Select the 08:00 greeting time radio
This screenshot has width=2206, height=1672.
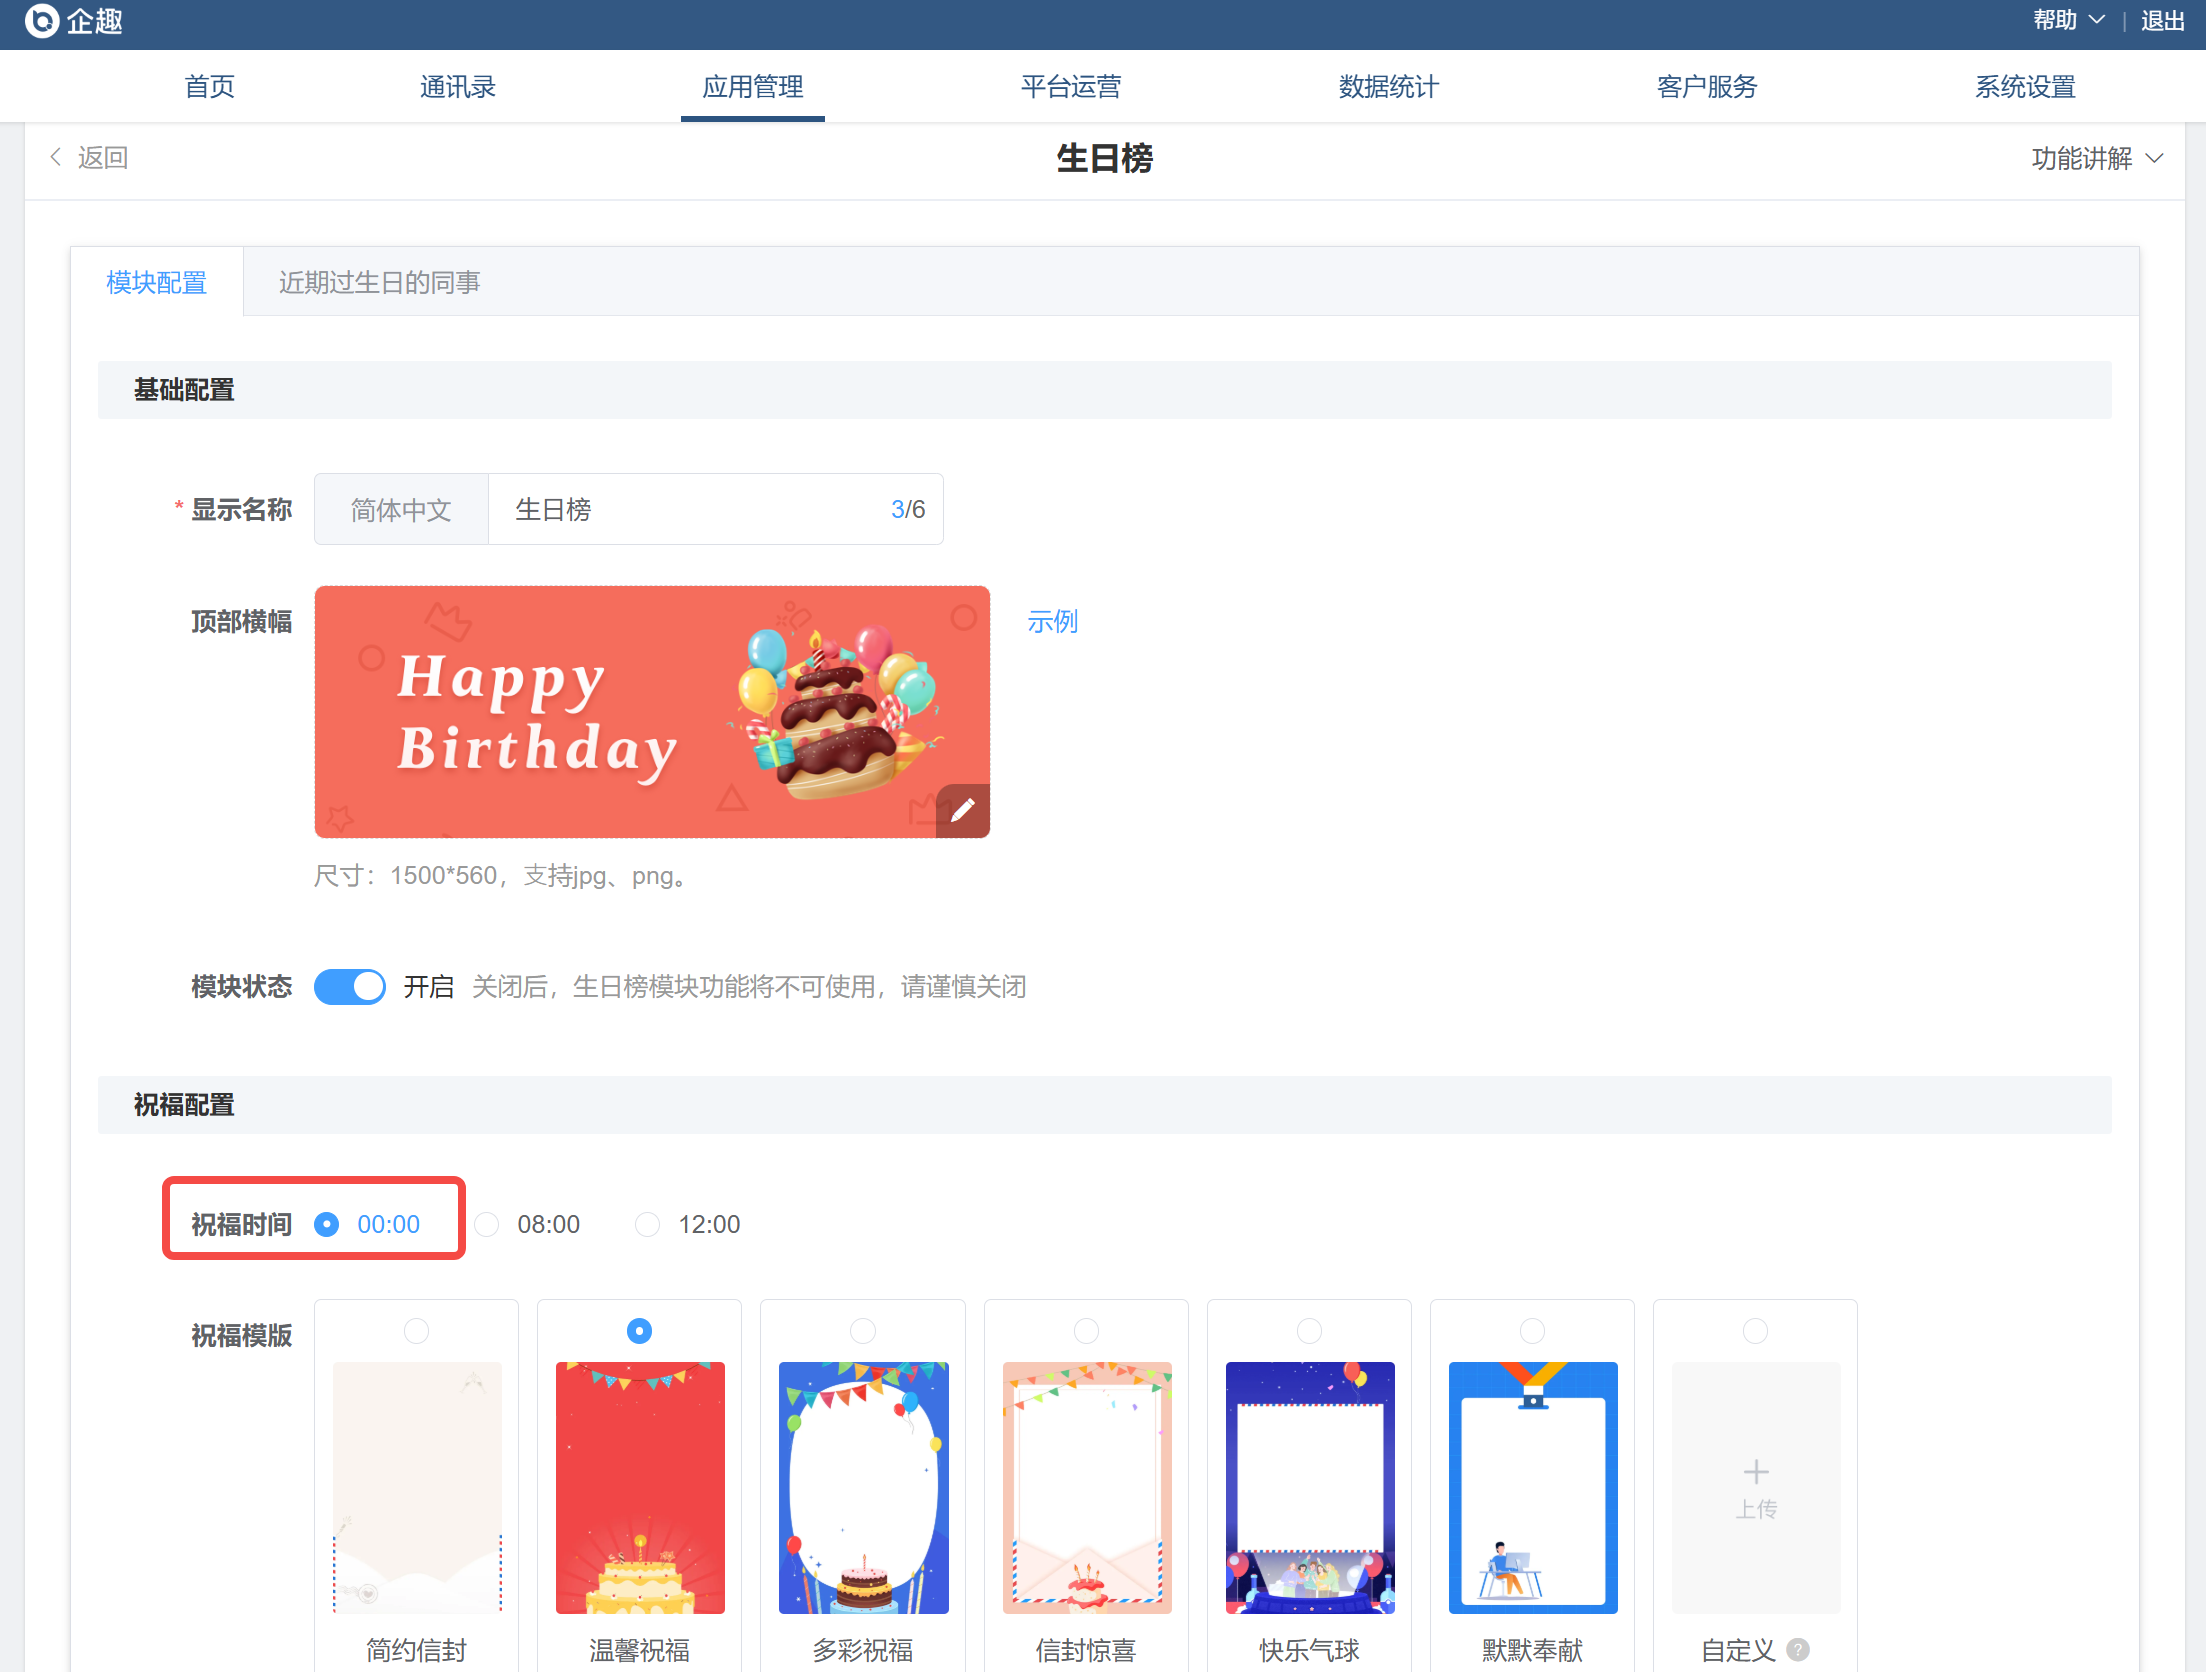[487, 1224]
